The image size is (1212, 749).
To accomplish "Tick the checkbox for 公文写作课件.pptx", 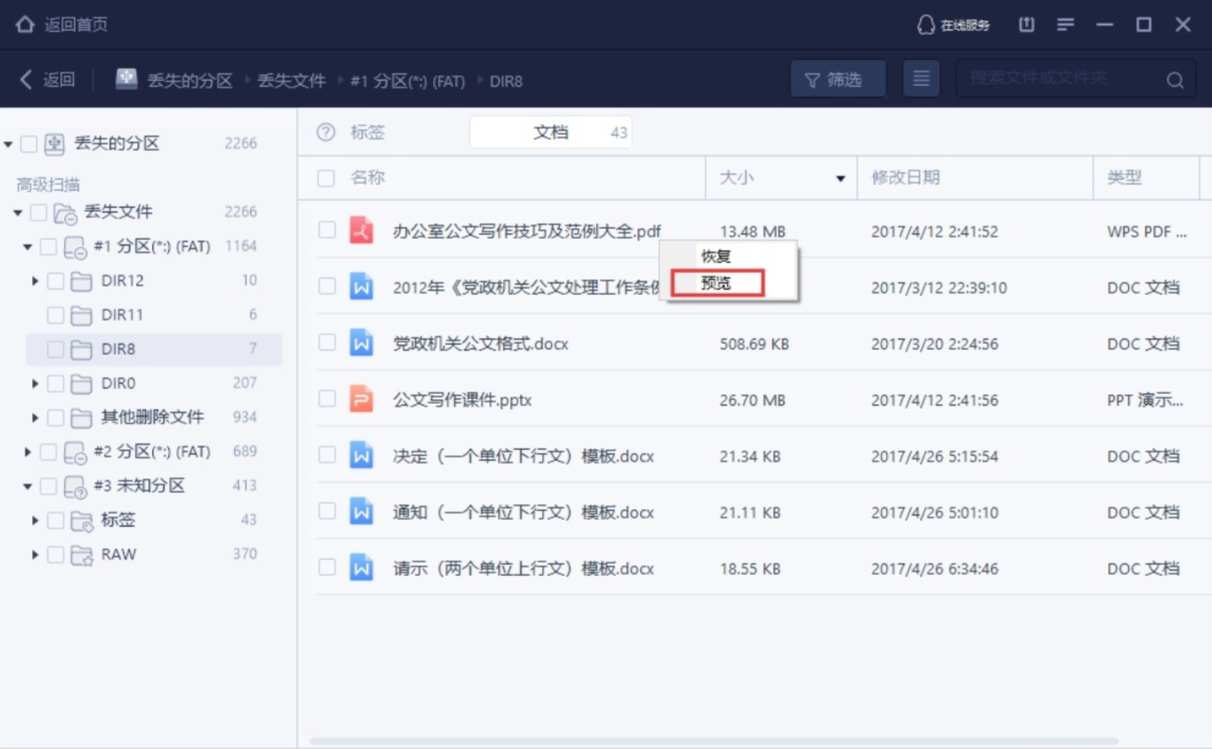I will point(327,398).
